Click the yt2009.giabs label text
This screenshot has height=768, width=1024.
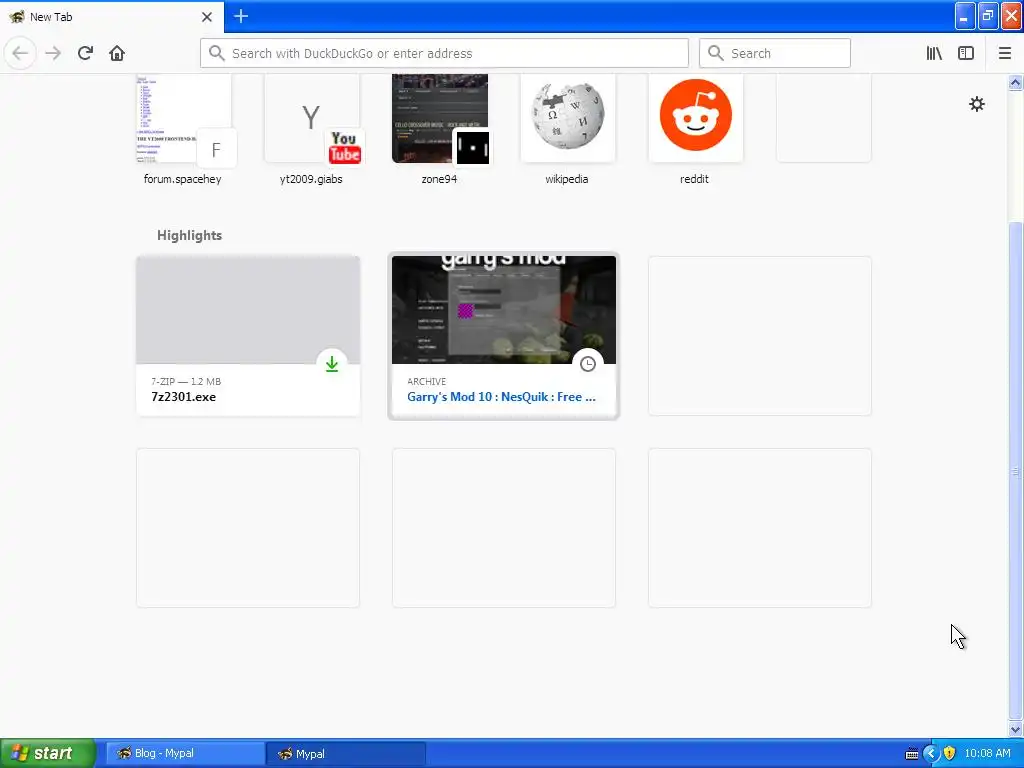pyautogui.click(x=311, y=179)
